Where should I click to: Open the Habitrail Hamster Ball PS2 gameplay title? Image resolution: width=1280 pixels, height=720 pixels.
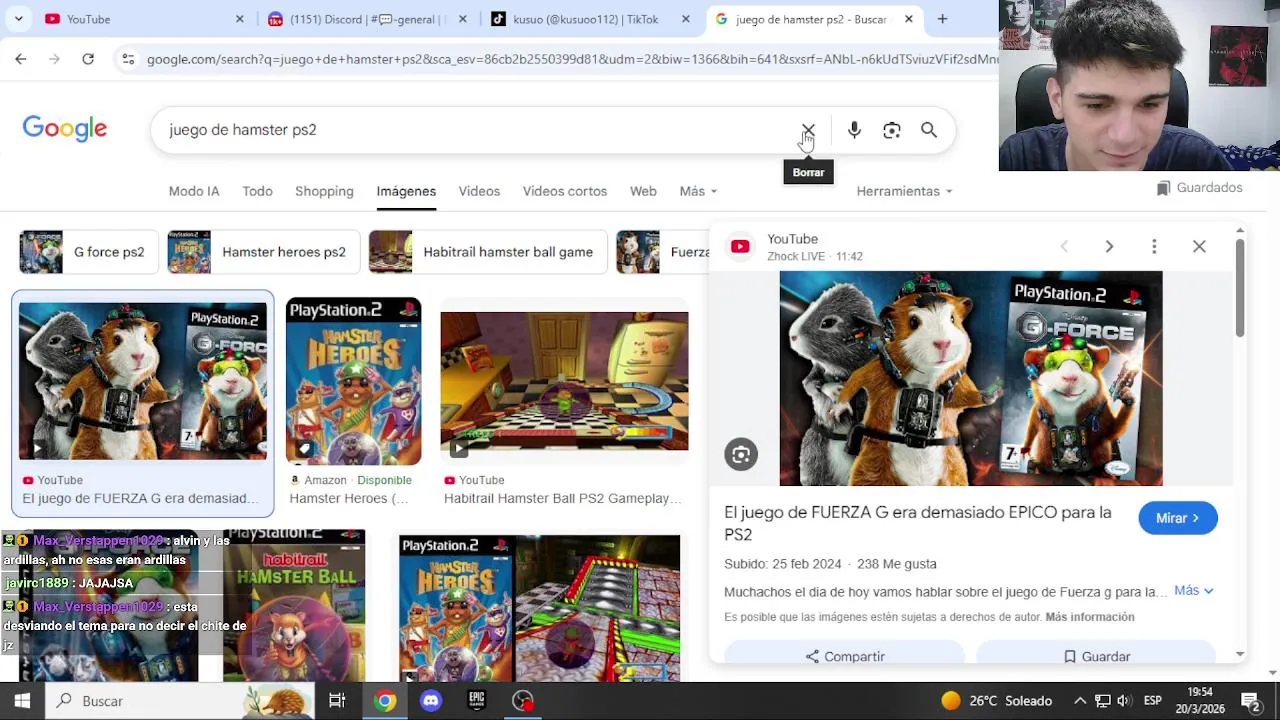[562, 498]
